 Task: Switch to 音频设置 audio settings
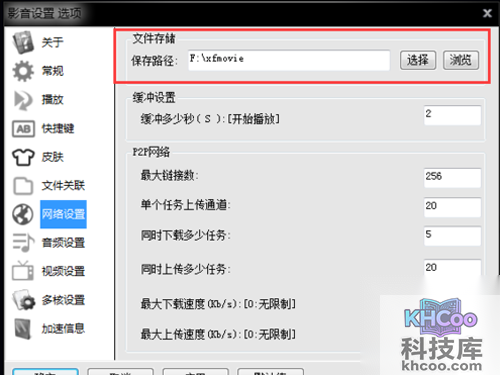point(63,243)
